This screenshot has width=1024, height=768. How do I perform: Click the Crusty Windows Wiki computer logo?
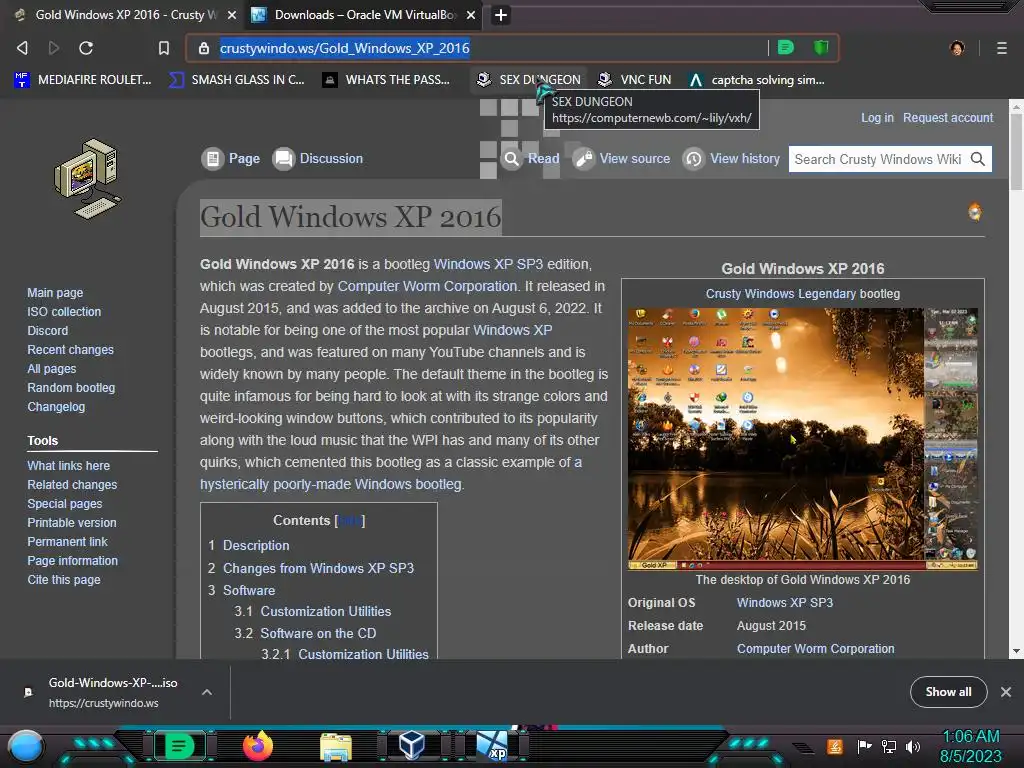88,178
